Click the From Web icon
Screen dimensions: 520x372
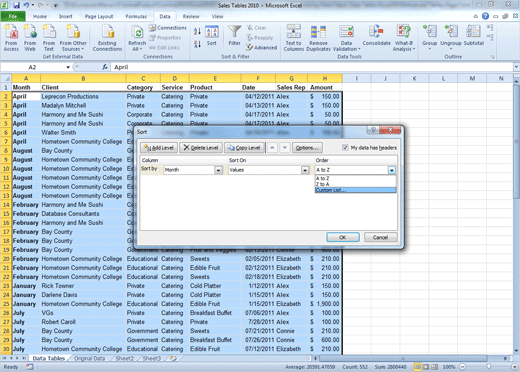pos(30,38)
